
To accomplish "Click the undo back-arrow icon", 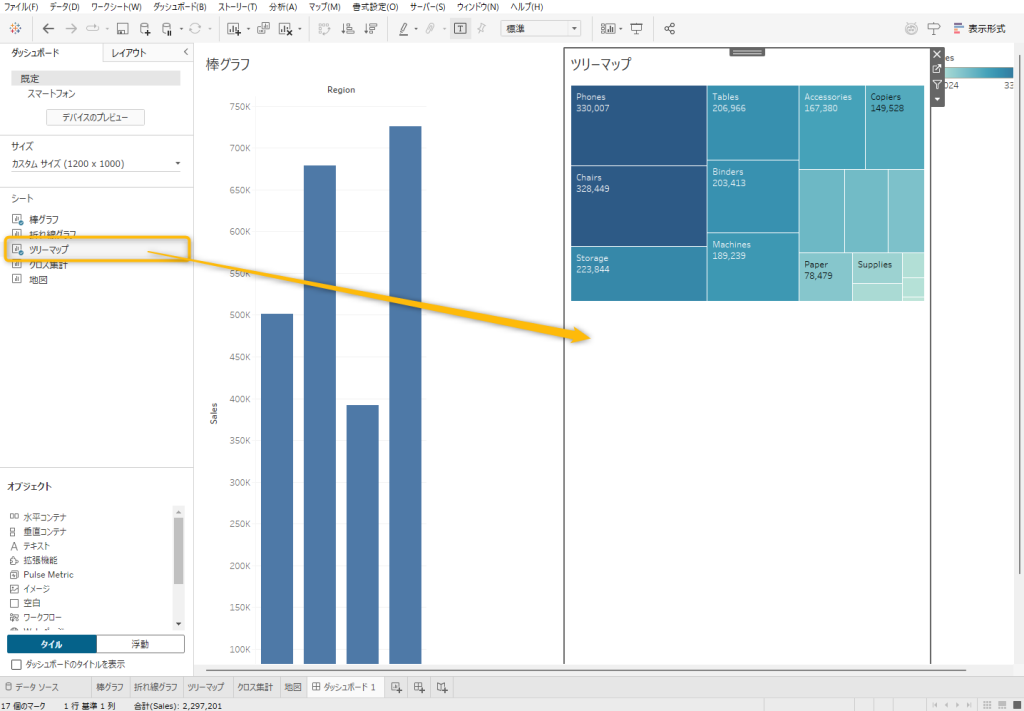I will [49, 29].
